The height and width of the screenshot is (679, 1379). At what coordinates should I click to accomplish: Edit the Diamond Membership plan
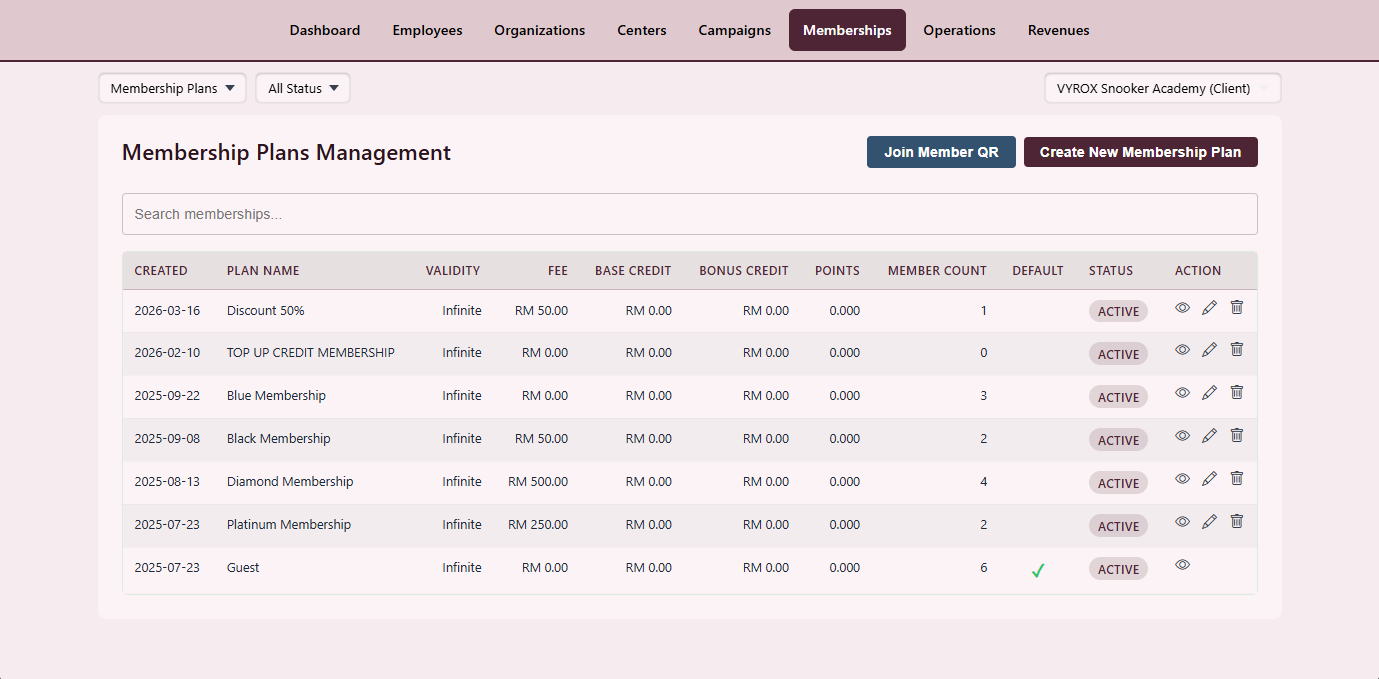(x=1209, y=479)
